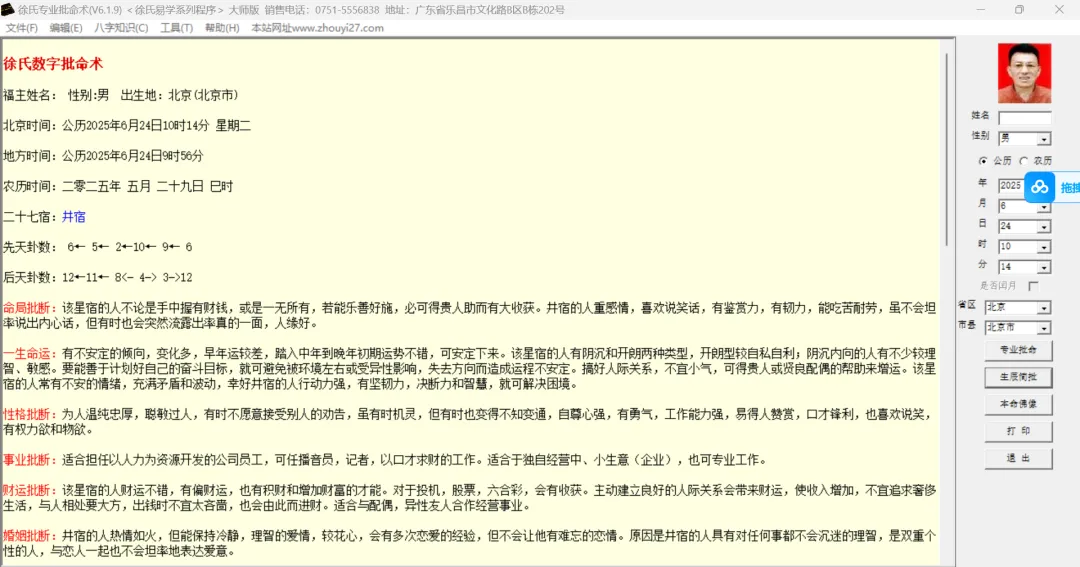Maximize the application window
This screenshot has height=567, width=1080.
[1019, 10]
